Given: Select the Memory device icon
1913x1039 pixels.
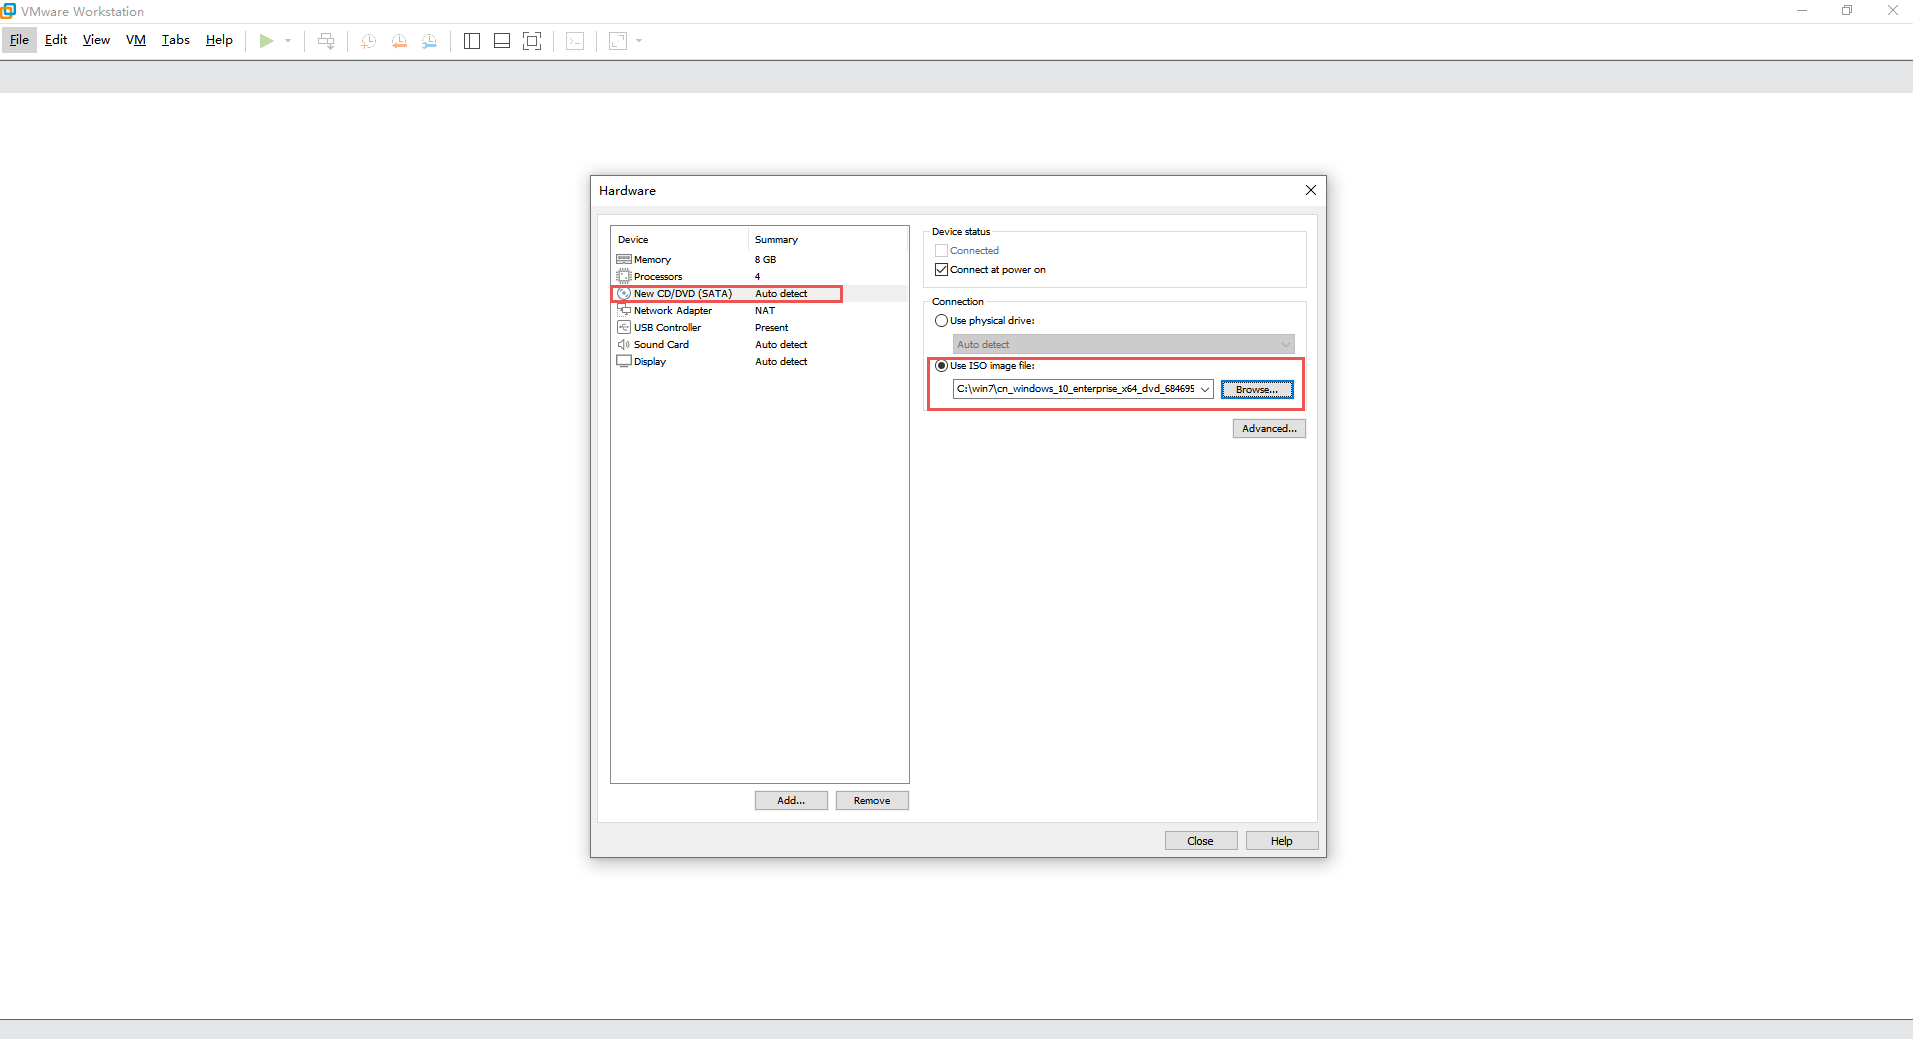Looking at the screenshot, I should pyautogui.click(x=624, y=259).
